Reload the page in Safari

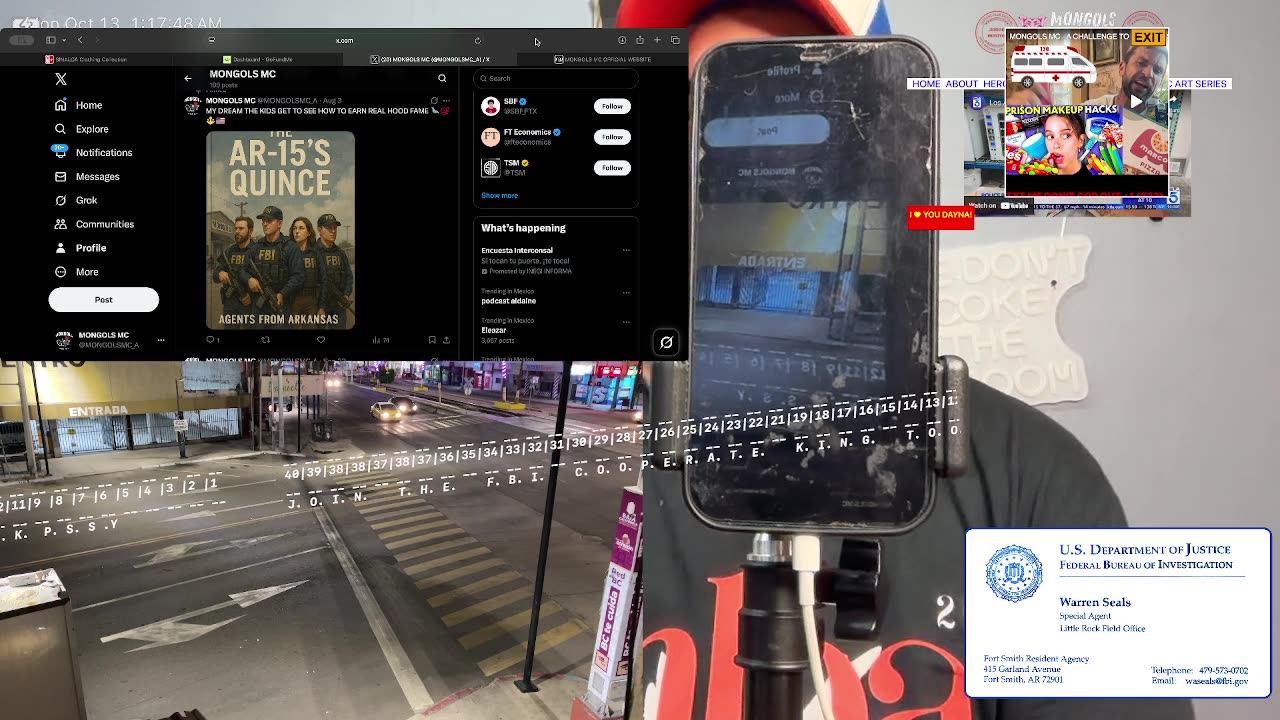point(478,40)
